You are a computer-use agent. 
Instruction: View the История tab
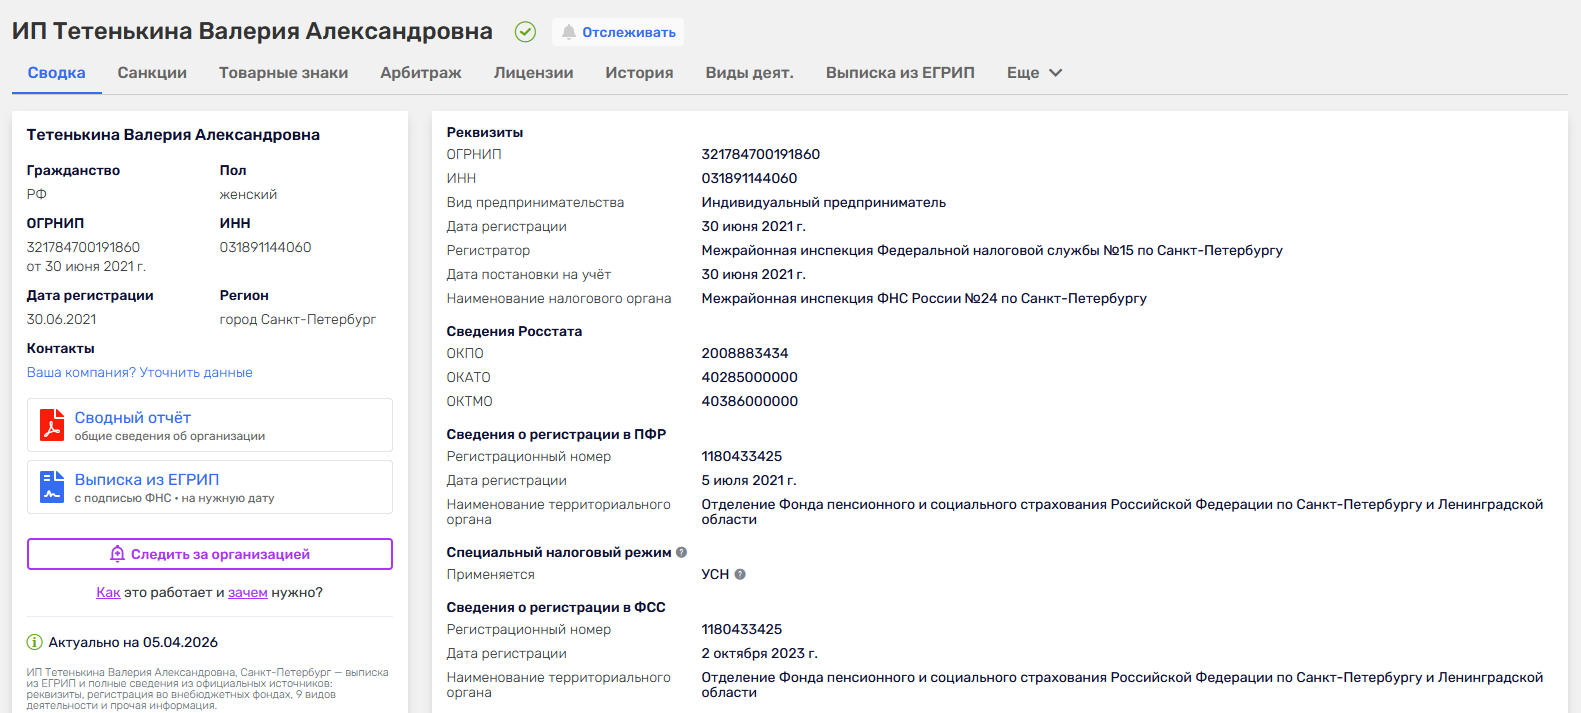pos(639,73)
